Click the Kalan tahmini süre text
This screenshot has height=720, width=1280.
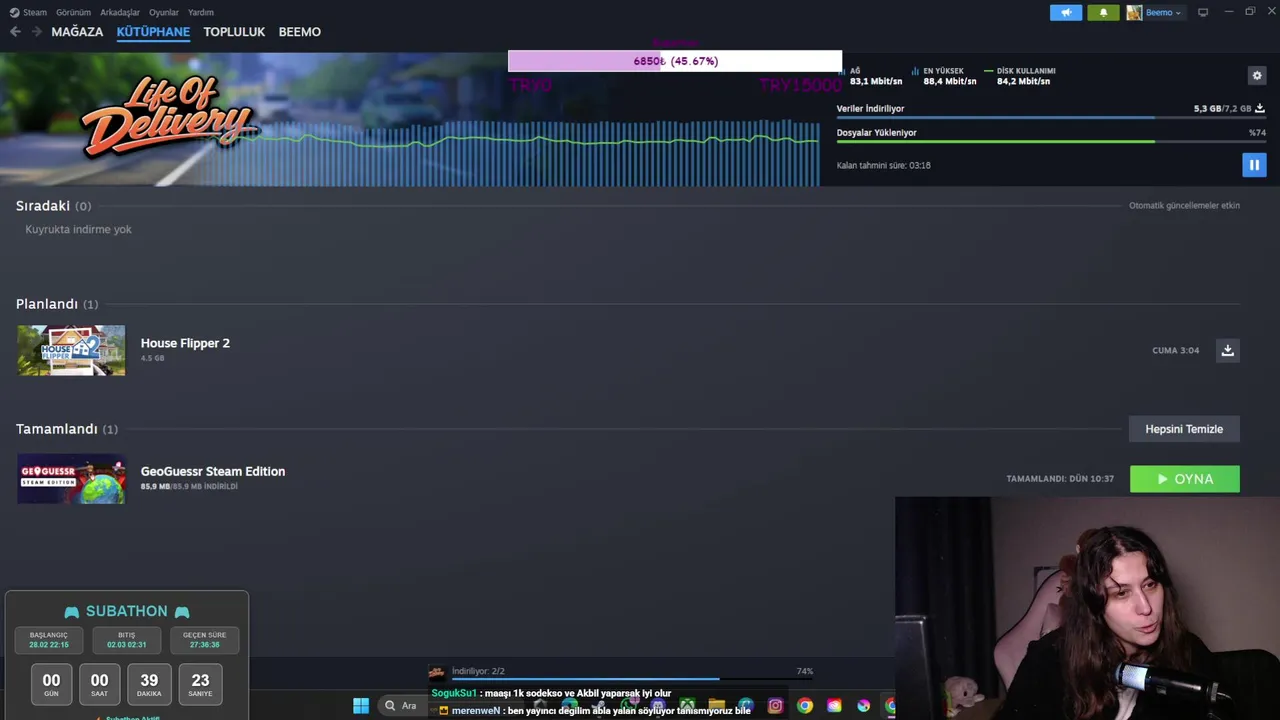884,165
